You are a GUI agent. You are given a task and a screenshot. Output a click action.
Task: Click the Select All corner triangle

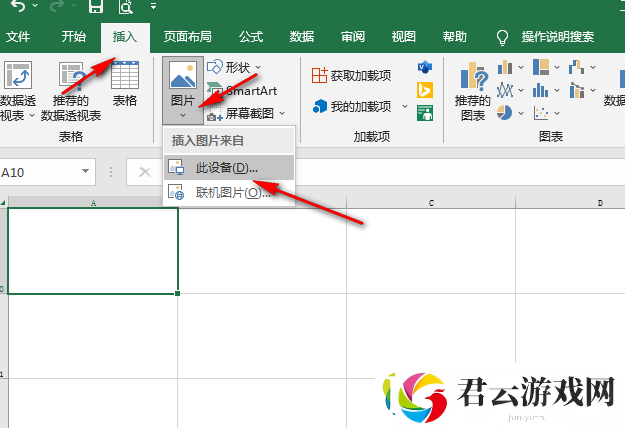coord(4,203)
